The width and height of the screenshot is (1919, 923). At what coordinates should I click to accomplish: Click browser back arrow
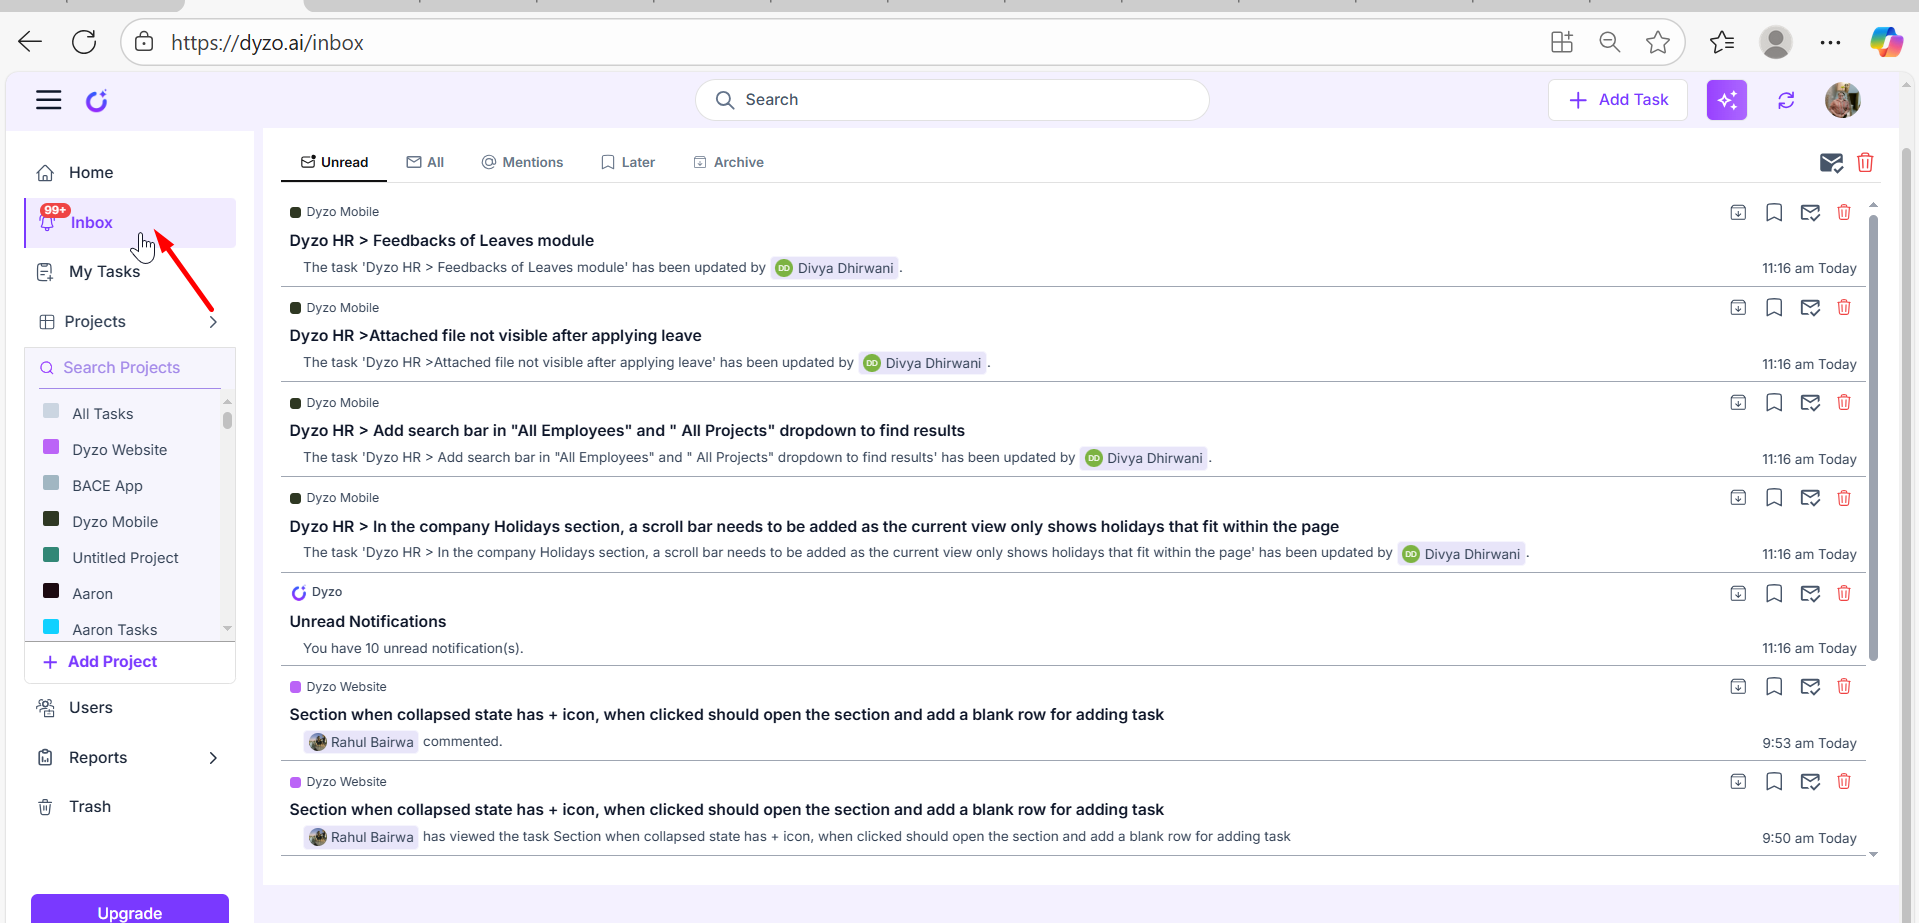[30, 42]
